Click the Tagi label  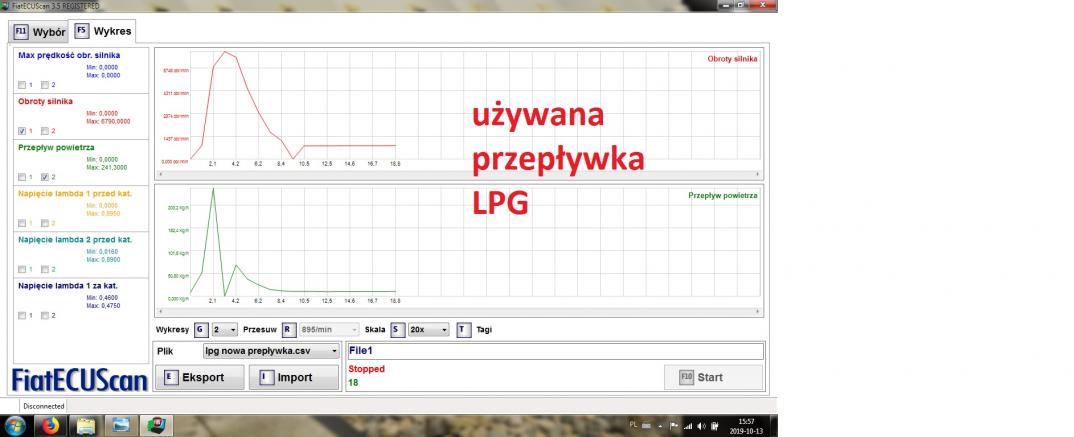484,329
